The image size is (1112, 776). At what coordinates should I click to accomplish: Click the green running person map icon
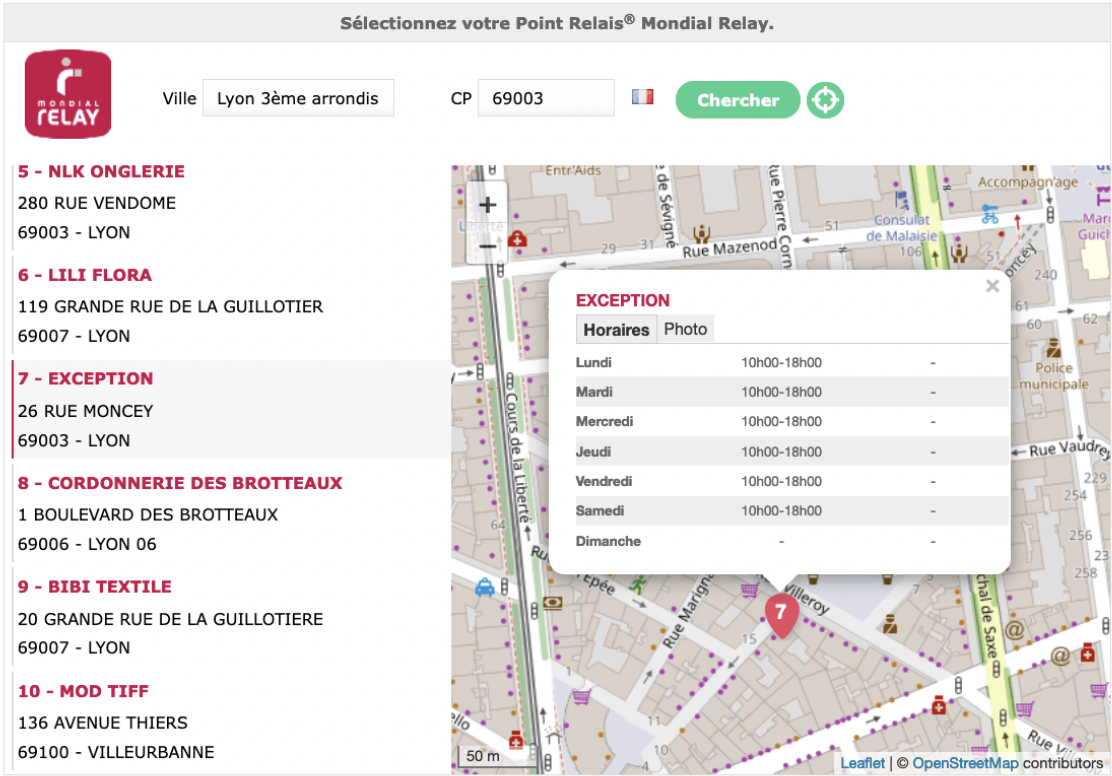tap(638, 584)
